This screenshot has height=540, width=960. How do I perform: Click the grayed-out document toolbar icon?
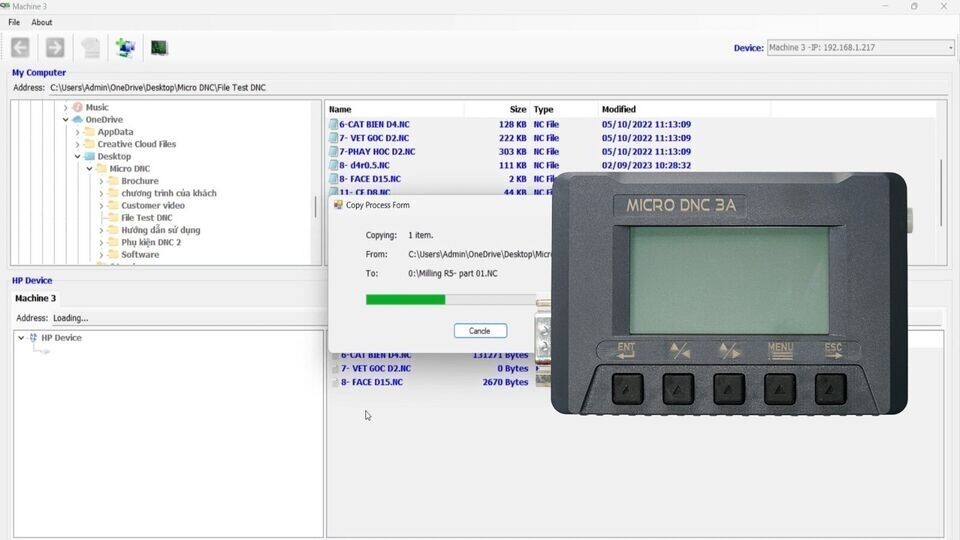91,47
